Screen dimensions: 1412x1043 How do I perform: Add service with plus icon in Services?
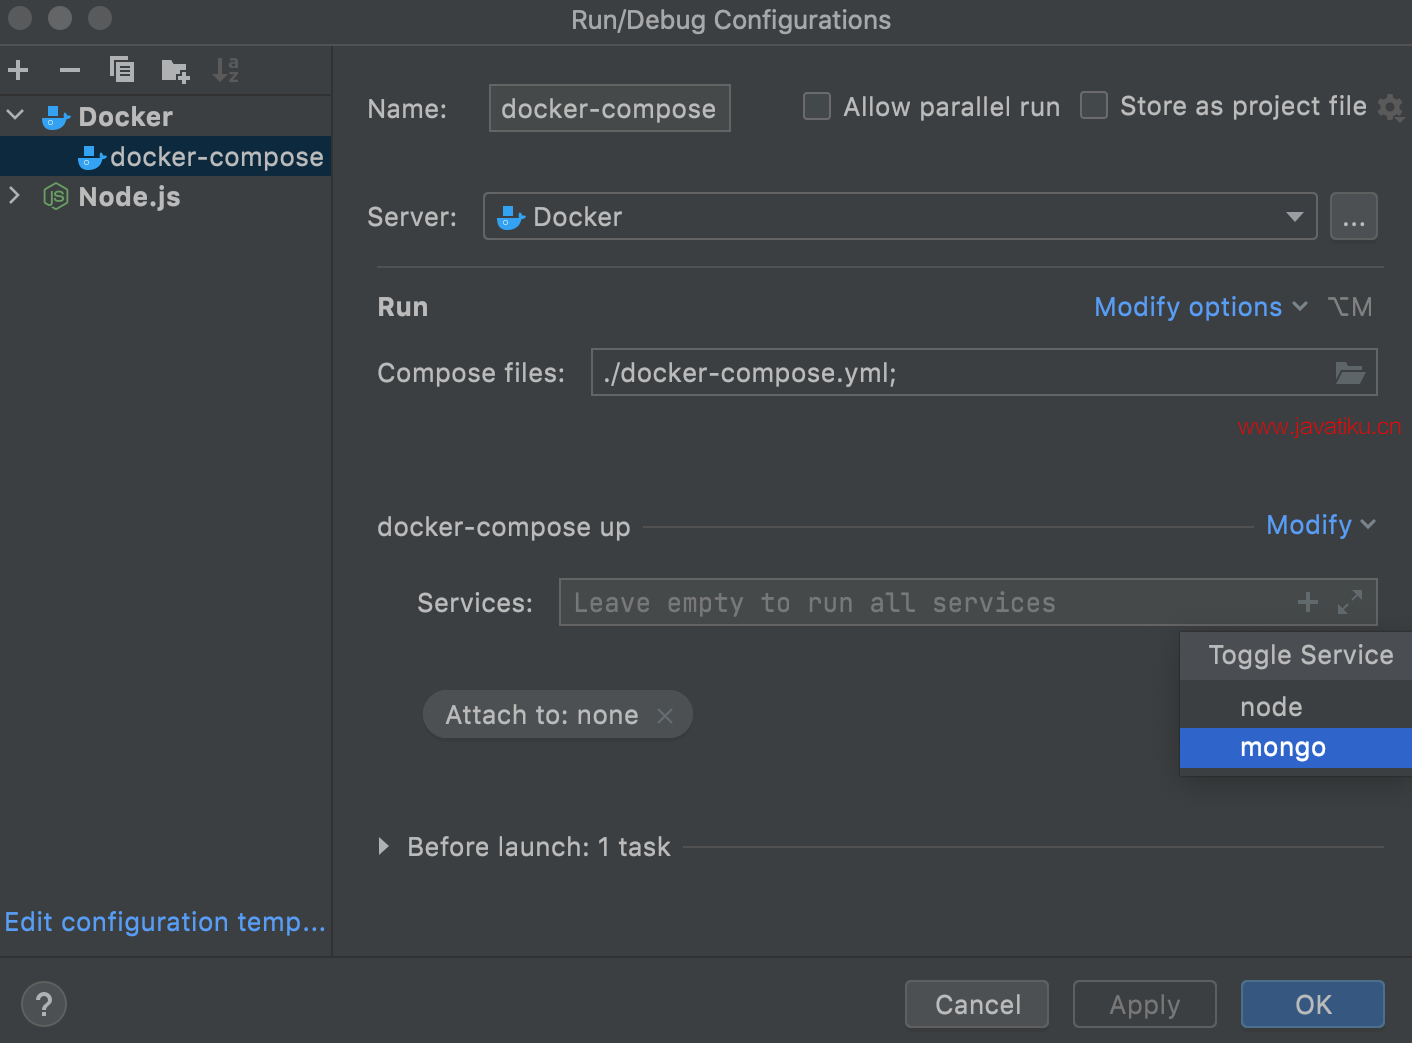tap(1307, 602)
